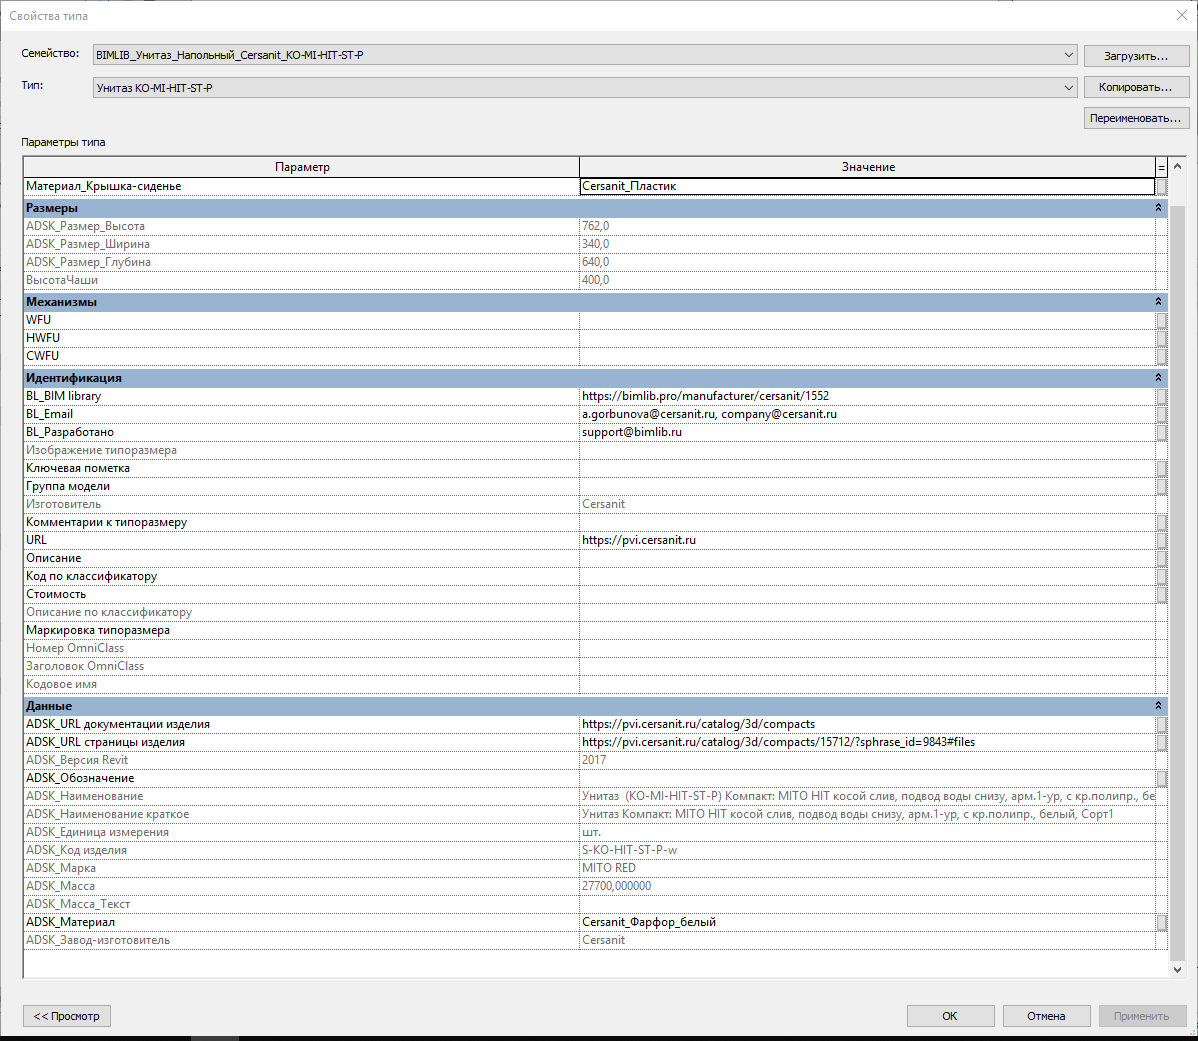Click the Переименовать... button
The height and width of the screenshot is (1041, 1198).
click(x=1136, y=118)
